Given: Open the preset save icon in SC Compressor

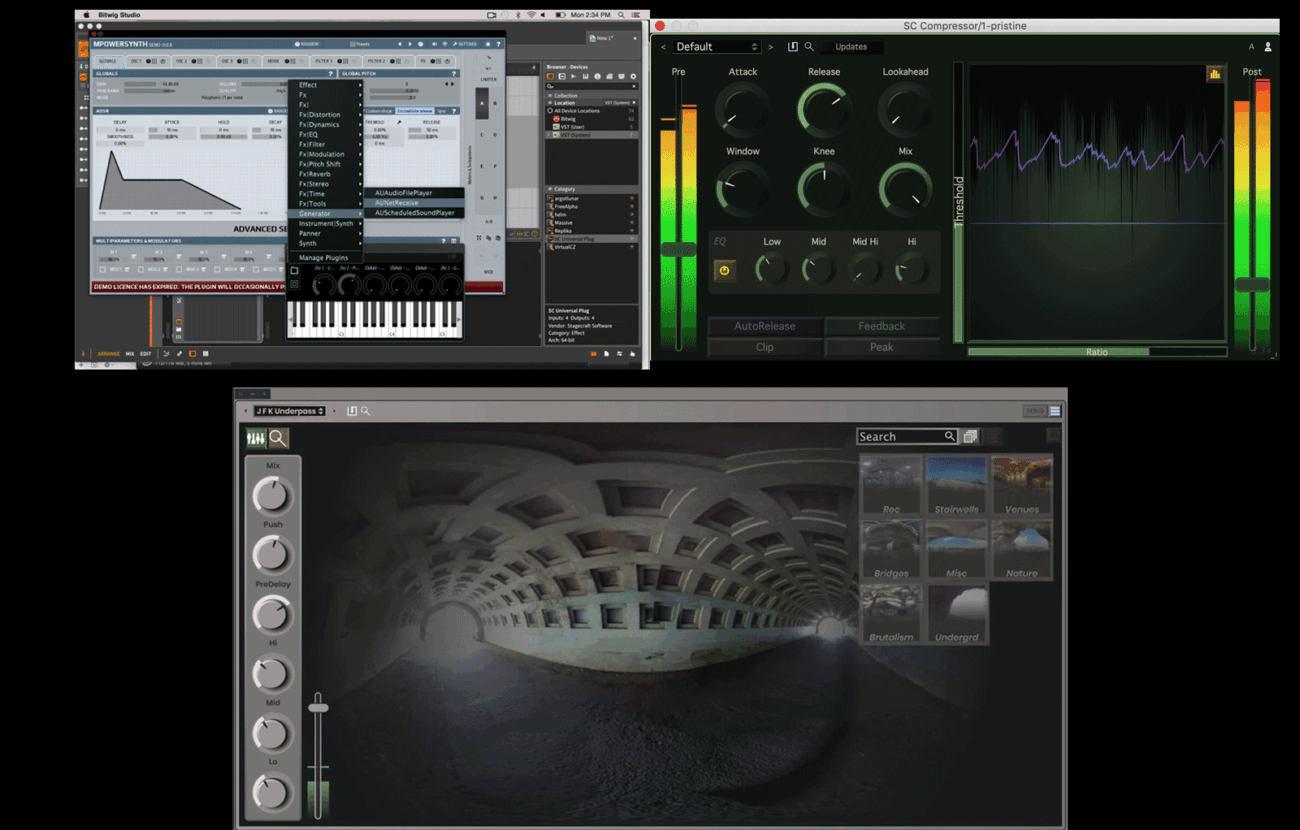Looking at the screenshot, I should click(x=793, y=46).
